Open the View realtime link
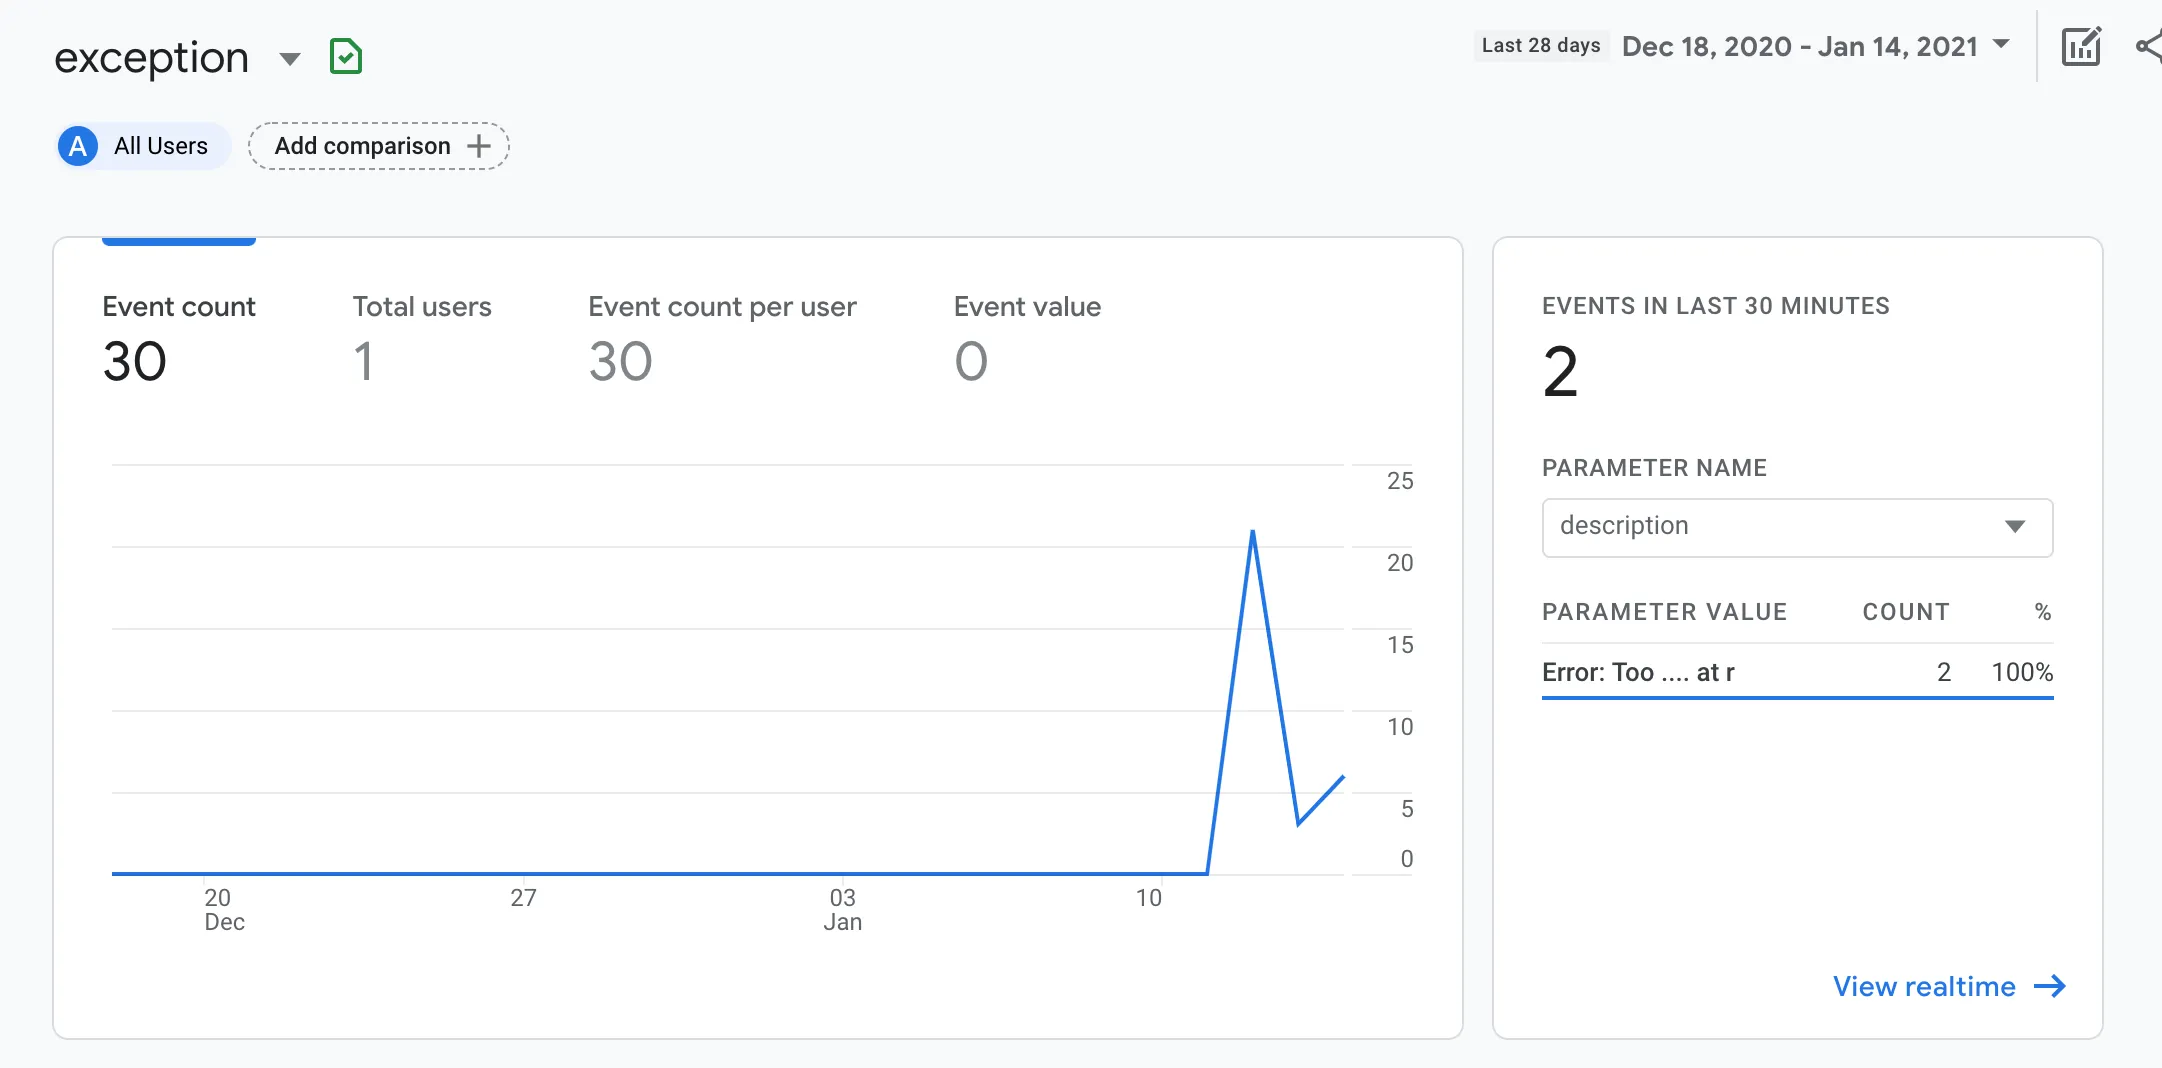 coord(1924,986)
